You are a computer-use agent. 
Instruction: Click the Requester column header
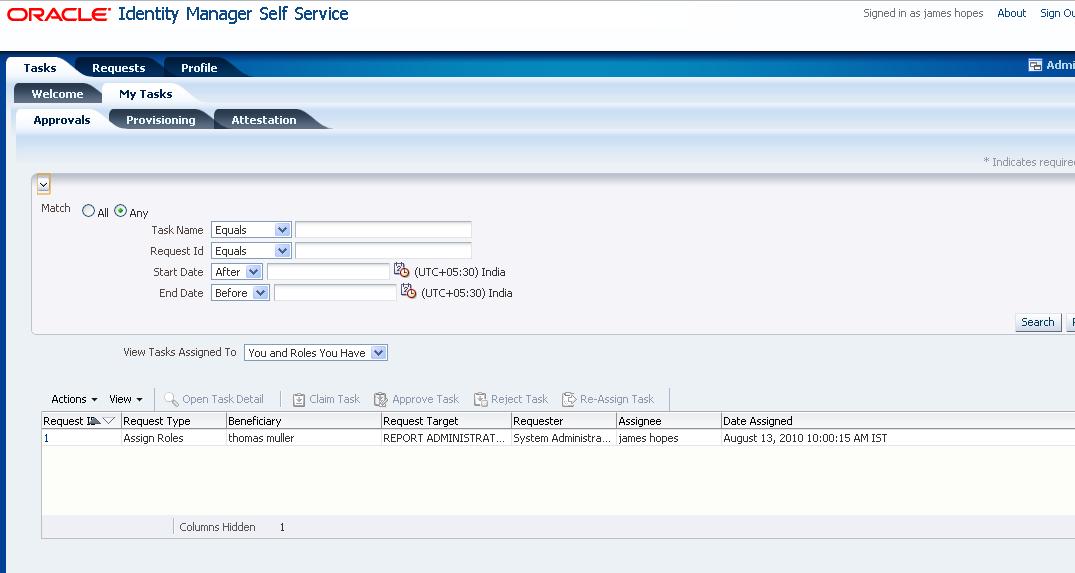[564, 421]
